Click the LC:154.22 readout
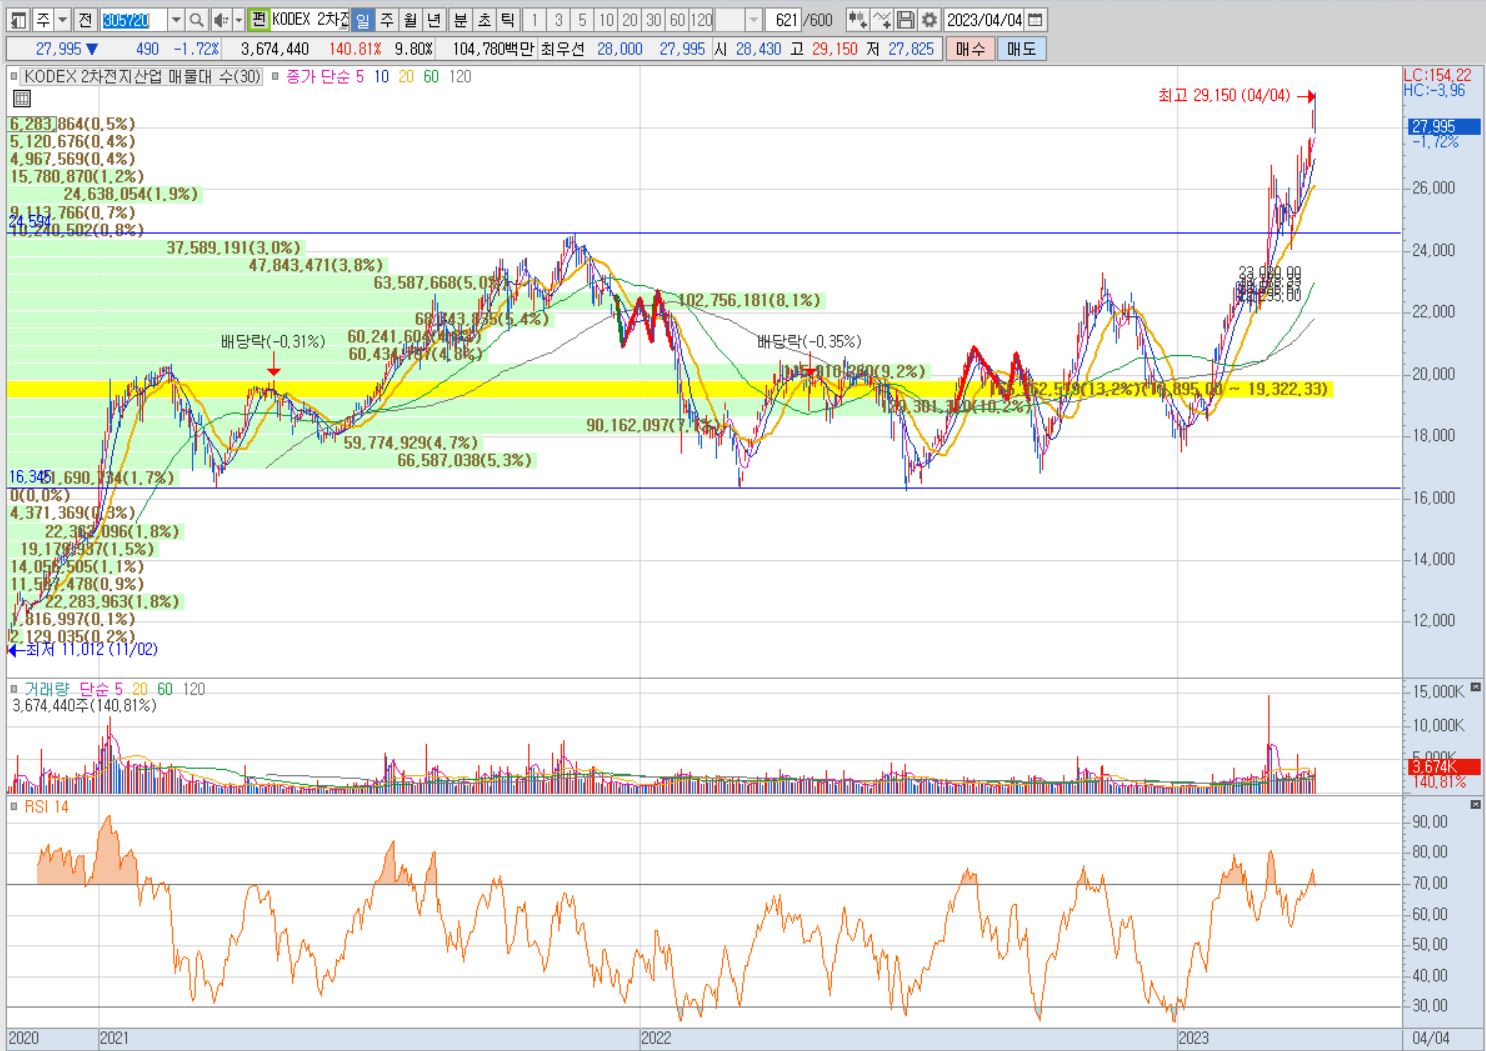 click(x=1437, y=75)
